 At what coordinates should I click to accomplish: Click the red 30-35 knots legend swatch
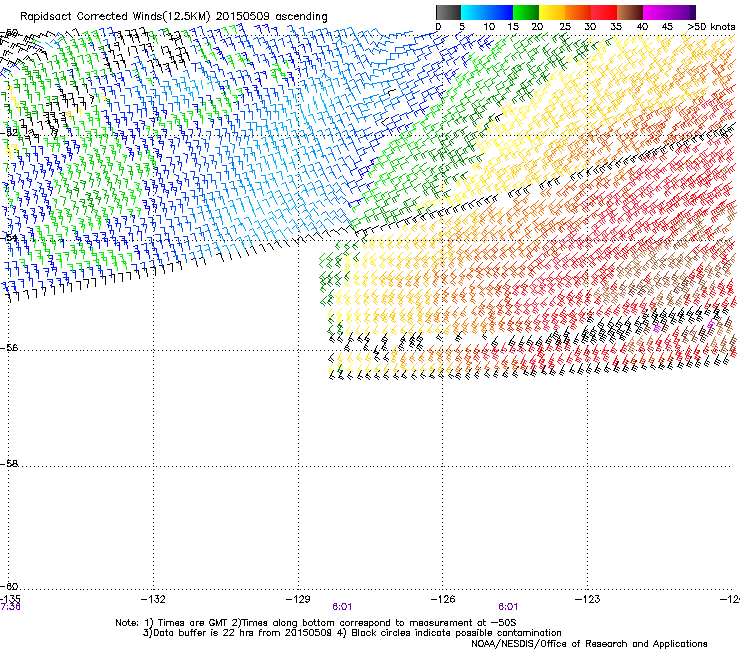pos(604,12)
